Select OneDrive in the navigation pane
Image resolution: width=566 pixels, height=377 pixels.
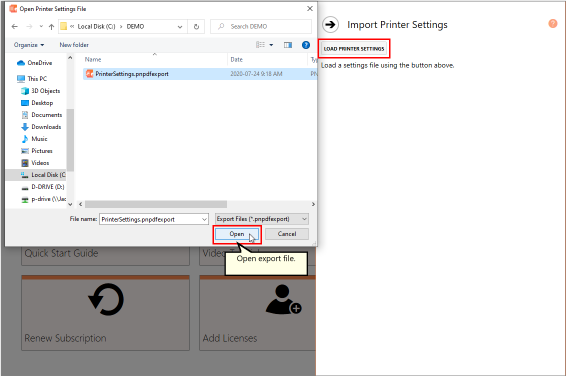[x=35, y=63]
